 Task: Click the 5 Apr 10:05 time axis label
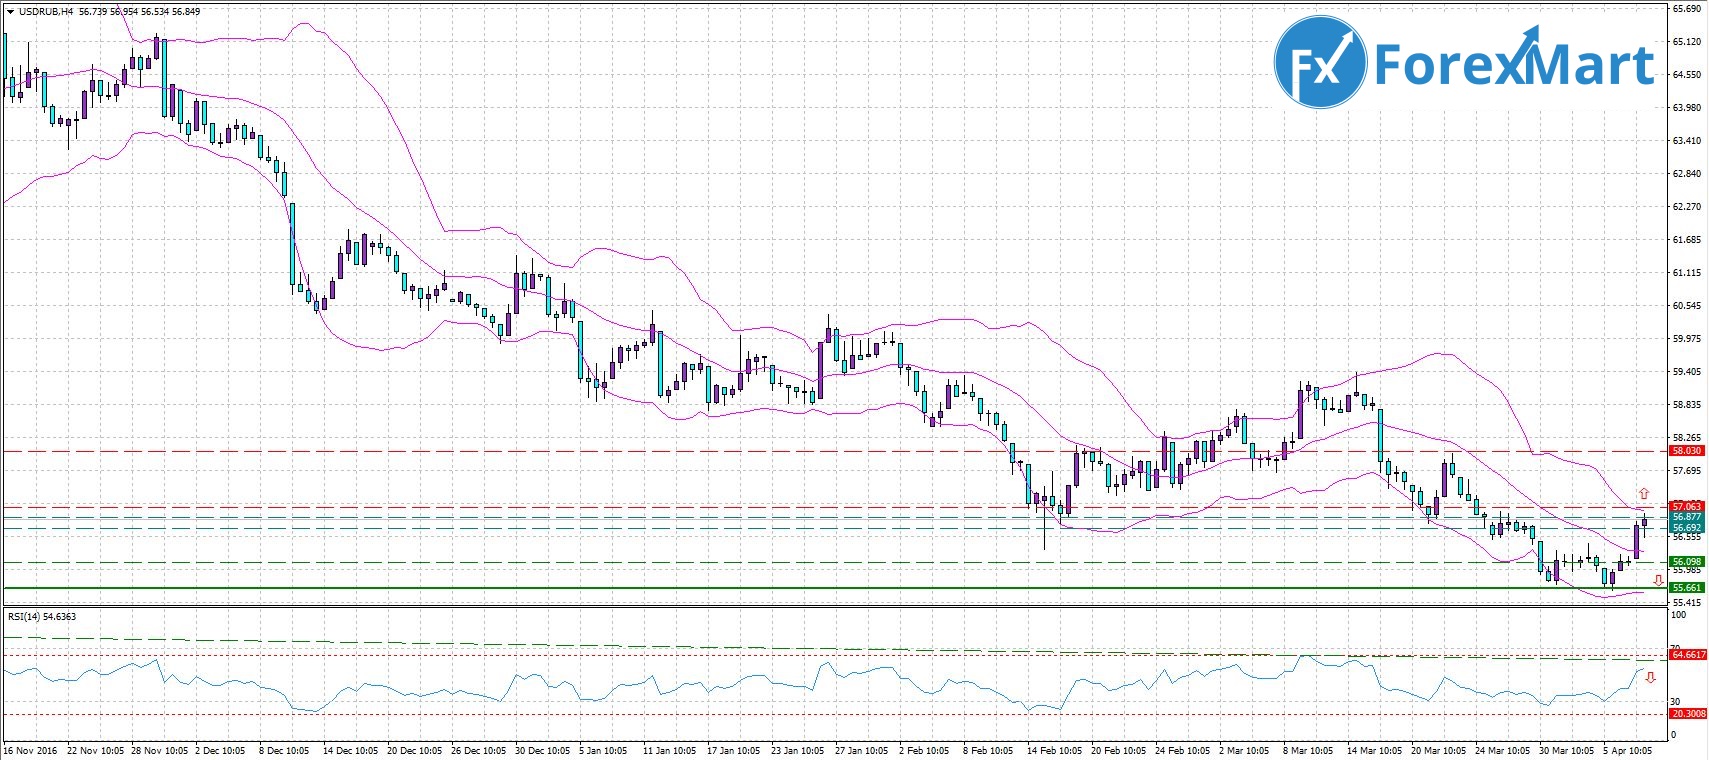point(1626,750)
